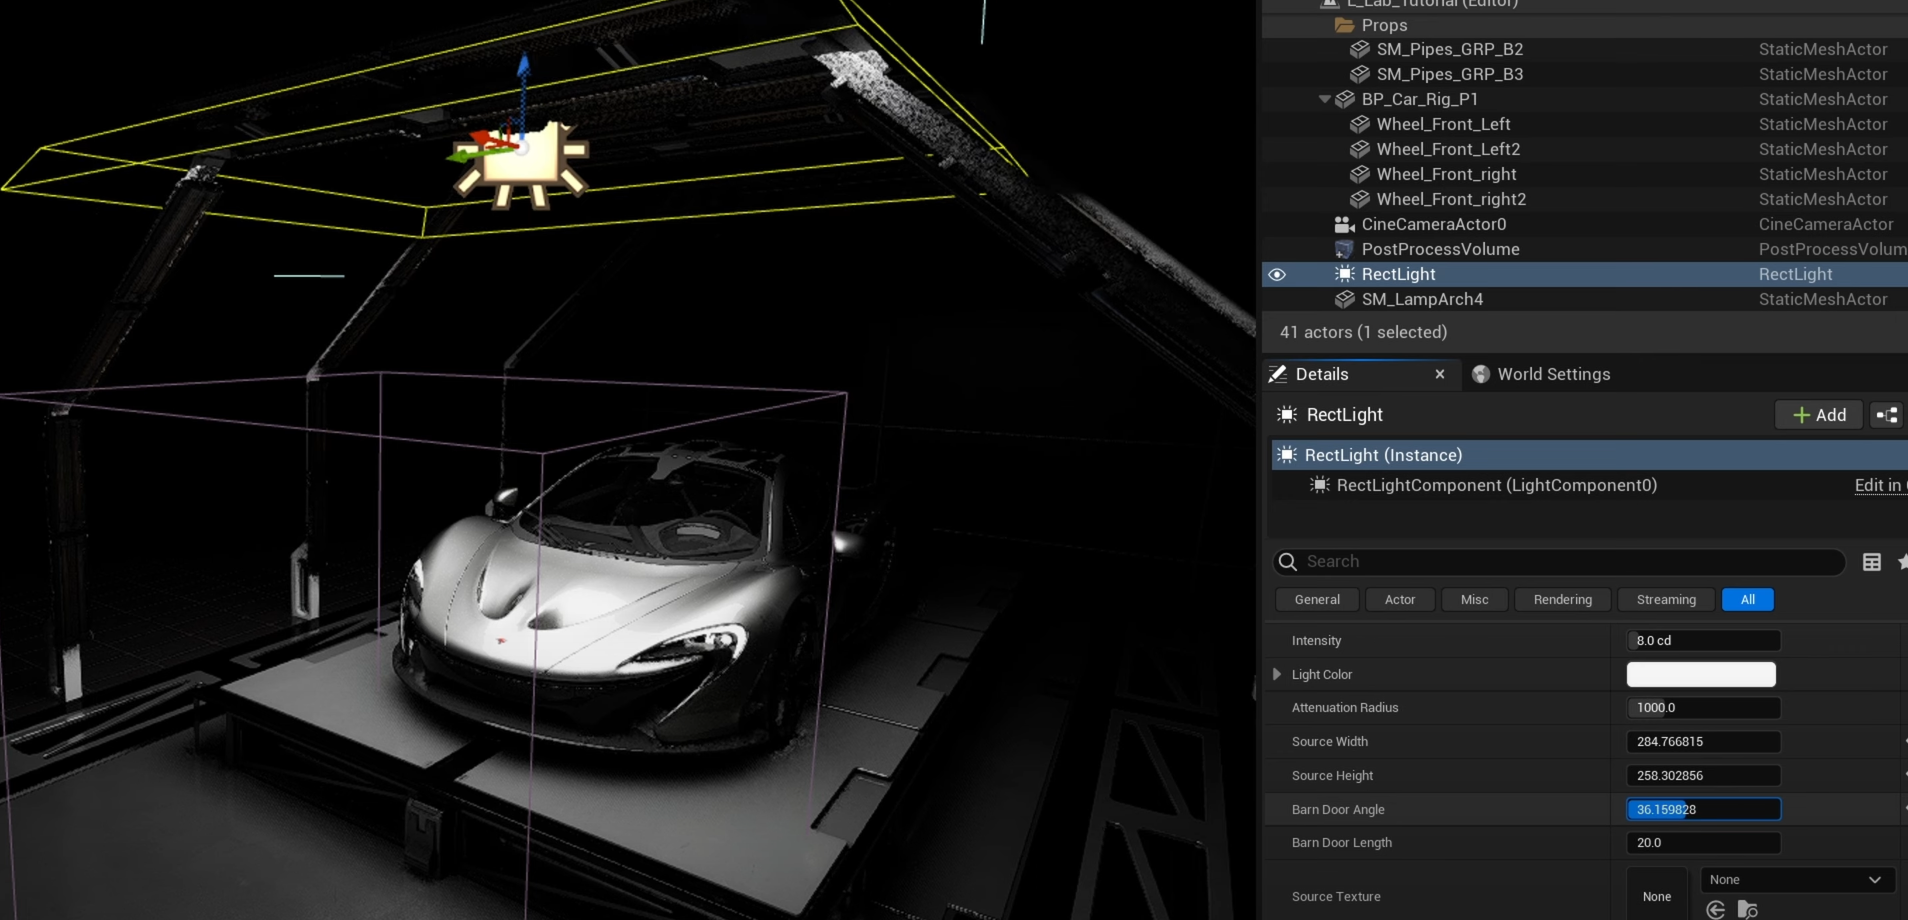Close the Details tab

pos(1440,374)
